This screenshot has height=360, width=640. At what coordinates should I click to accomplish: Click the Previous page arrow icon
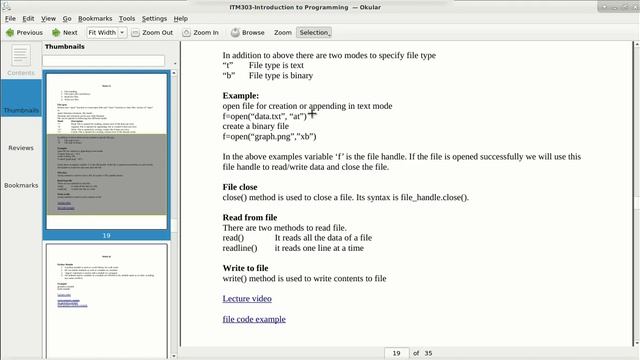10,33
